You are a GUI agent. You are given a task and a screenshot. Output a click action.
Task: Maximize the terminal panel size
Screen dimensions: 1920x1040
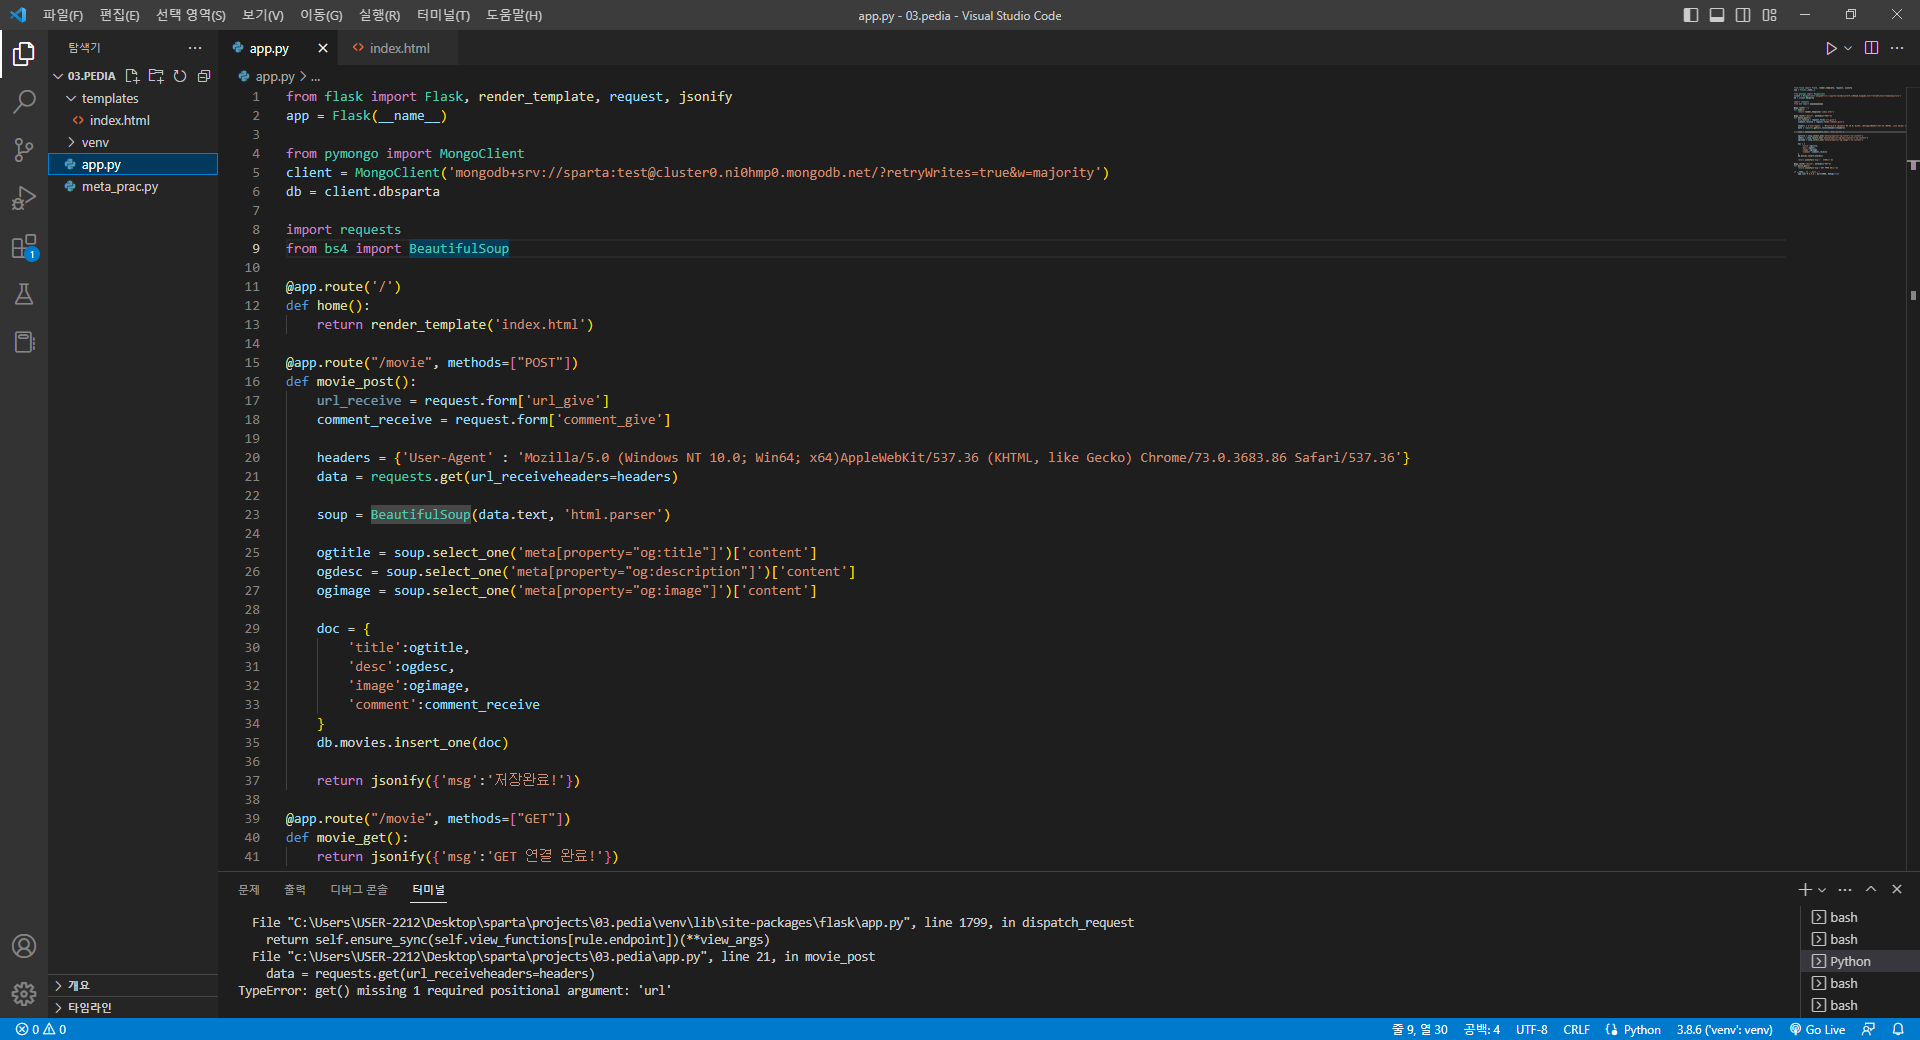1871,889
